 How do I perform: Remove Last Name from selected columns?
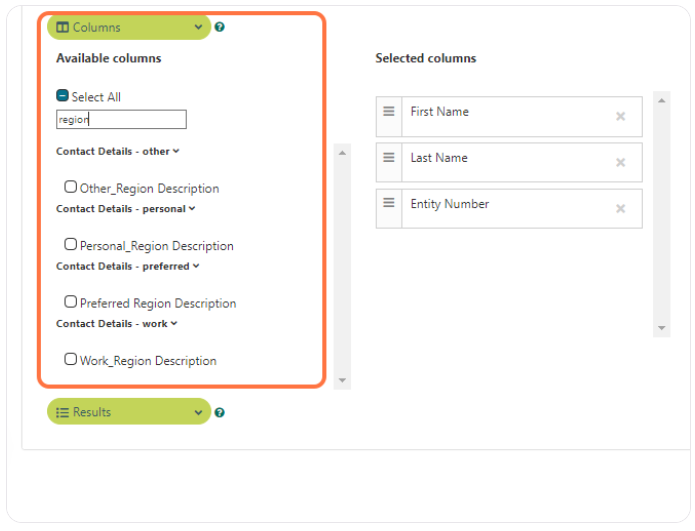tap(621, 162)
